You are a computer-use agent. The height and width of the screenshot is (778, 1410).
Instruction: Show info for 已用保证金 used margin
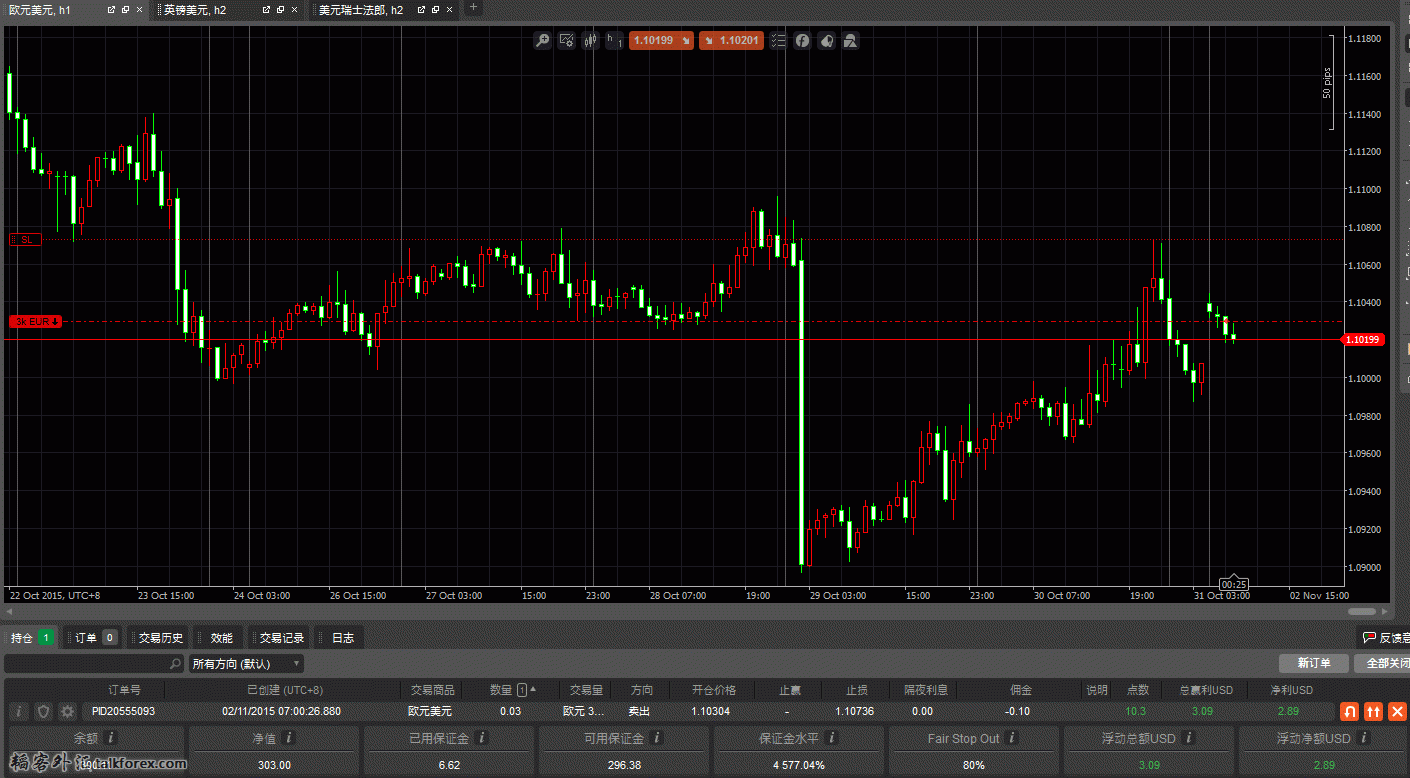[x=482, y=738]
